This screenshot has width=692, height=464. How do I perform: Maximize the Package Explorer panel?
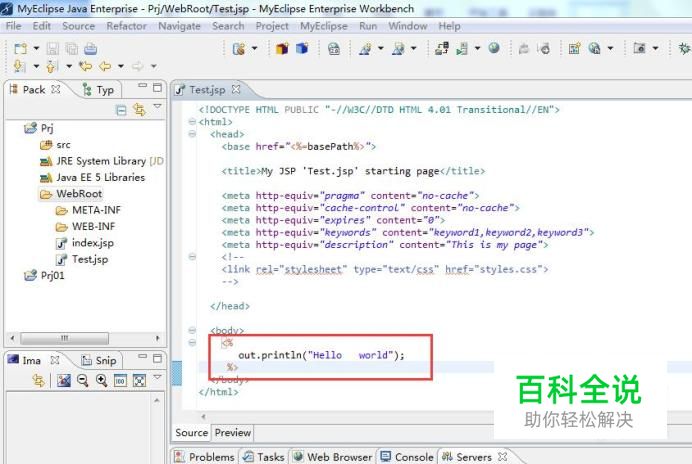[x=158, y=87]
